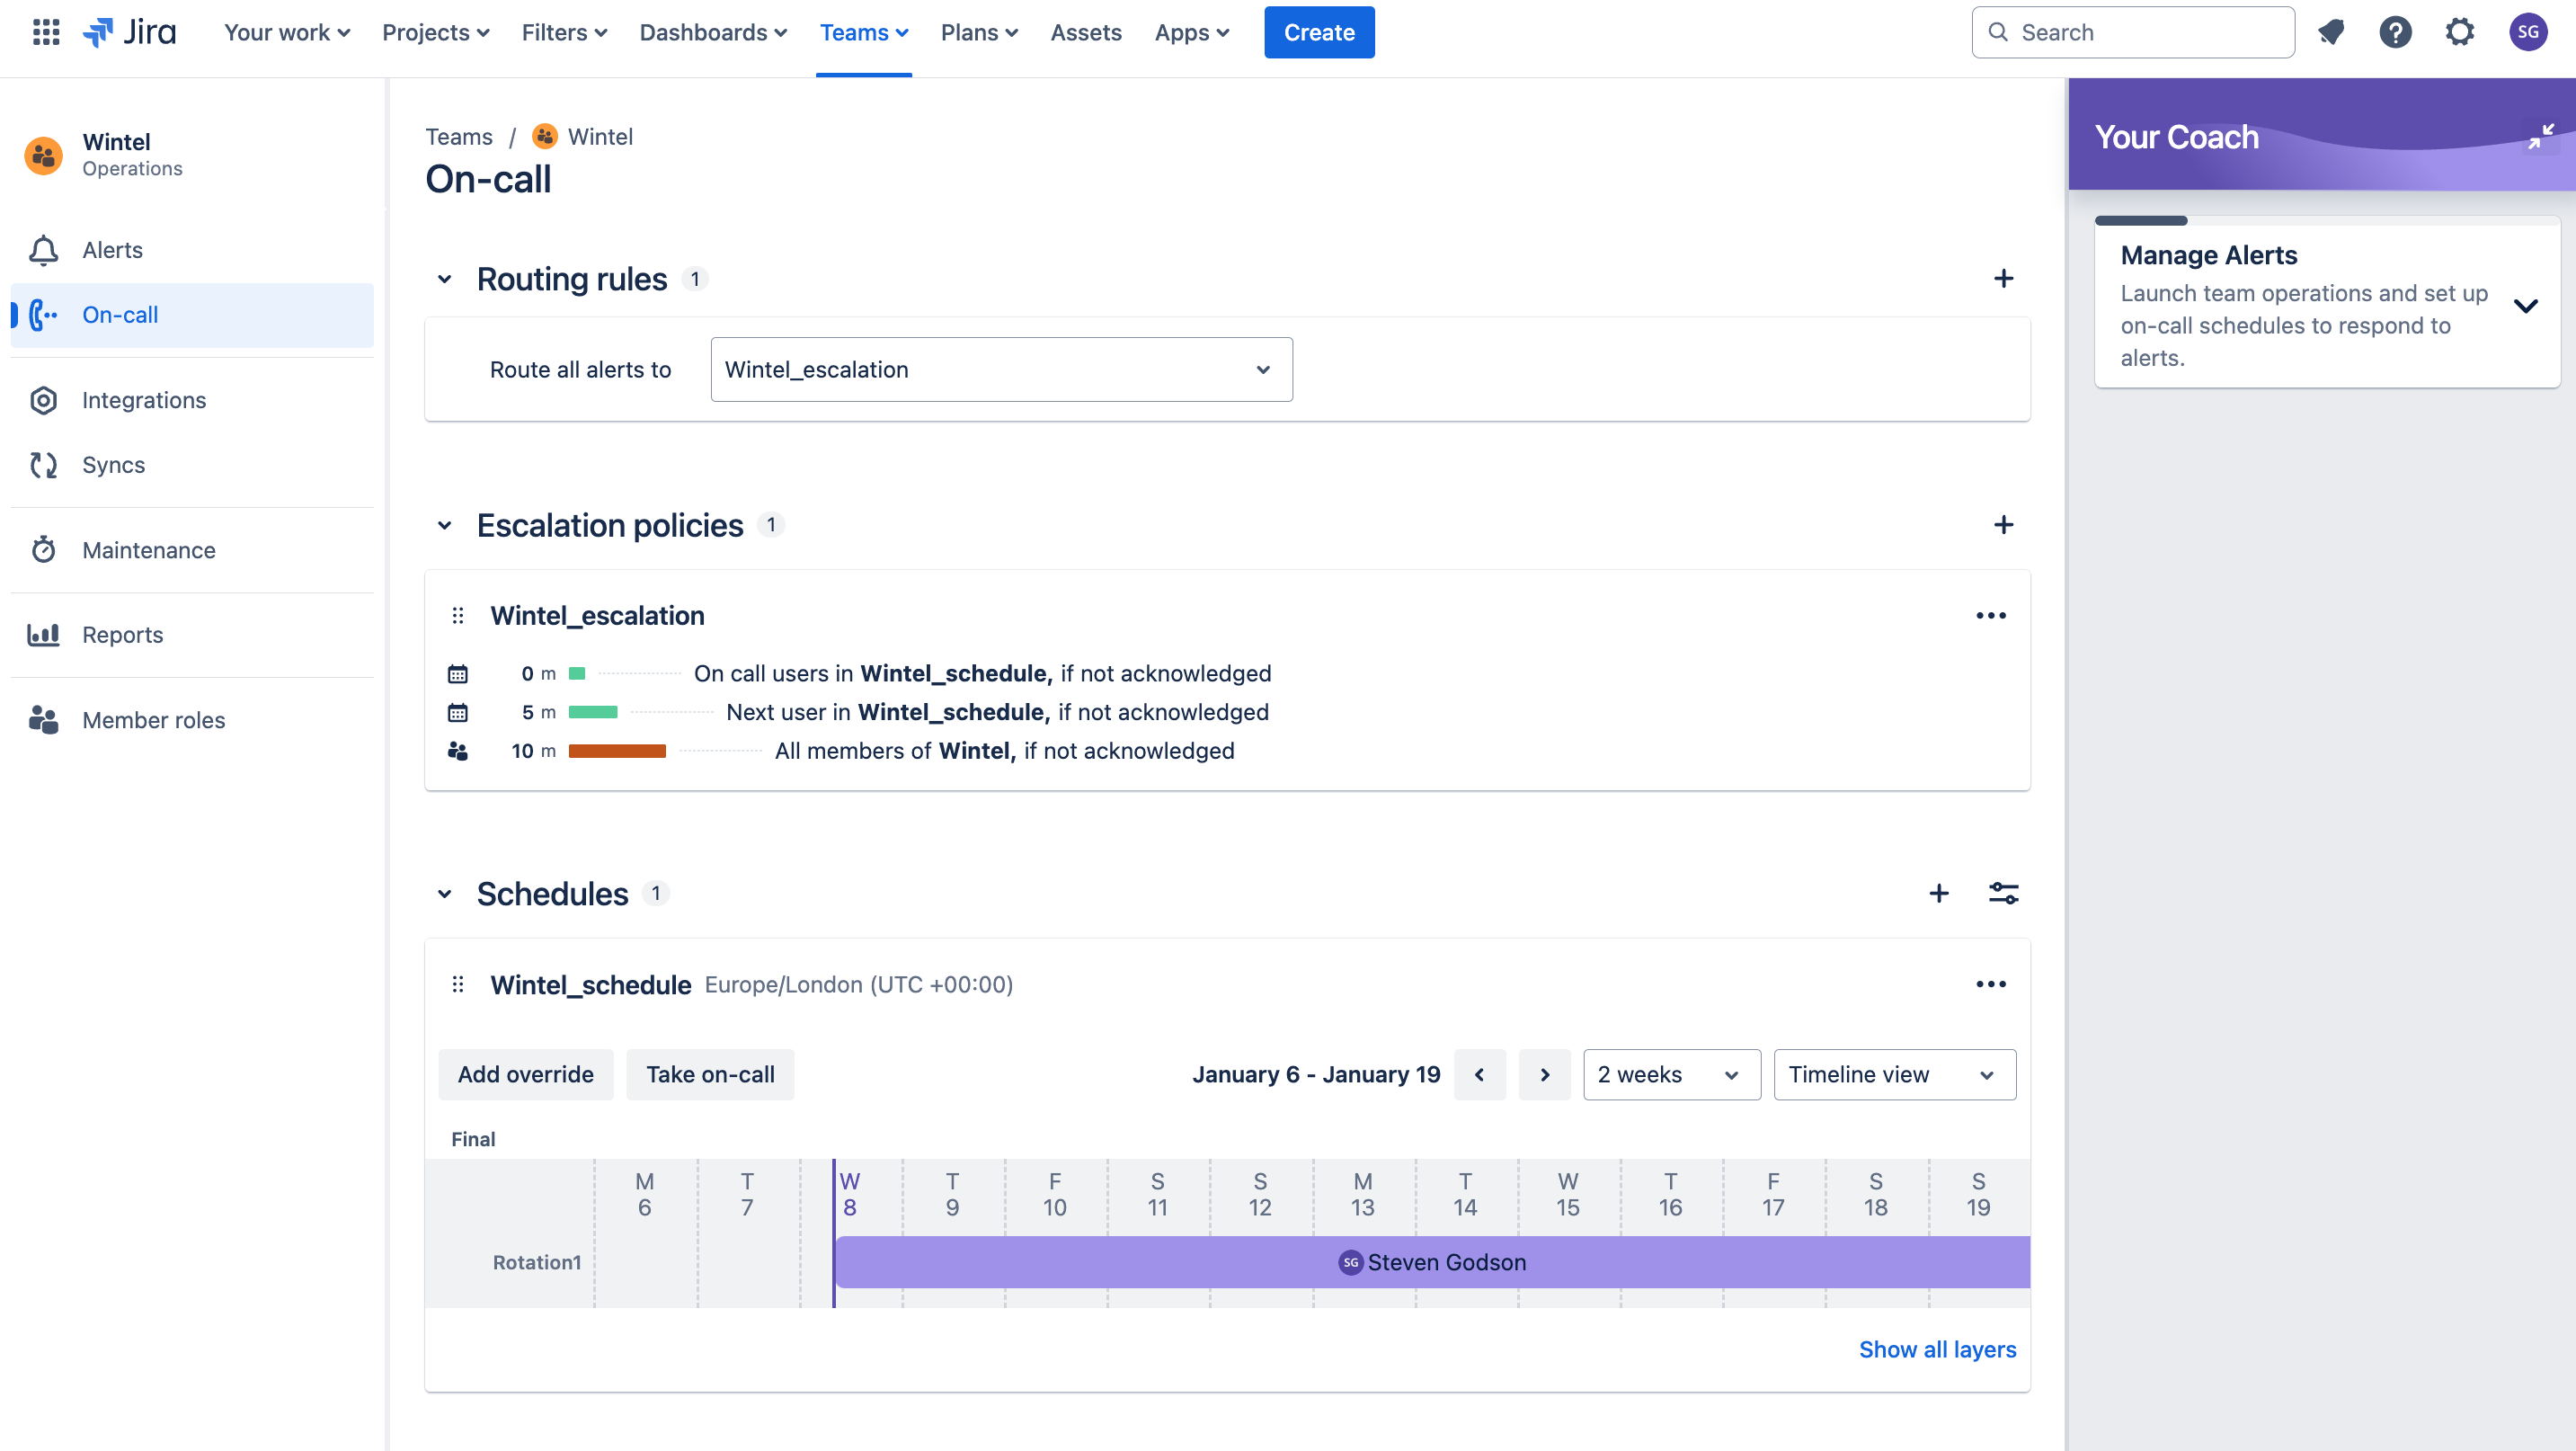Screen dimensions: 2576x1451
Task: Open the settings gear icon
Action: pyautogui.click(x=2459, y=32)
